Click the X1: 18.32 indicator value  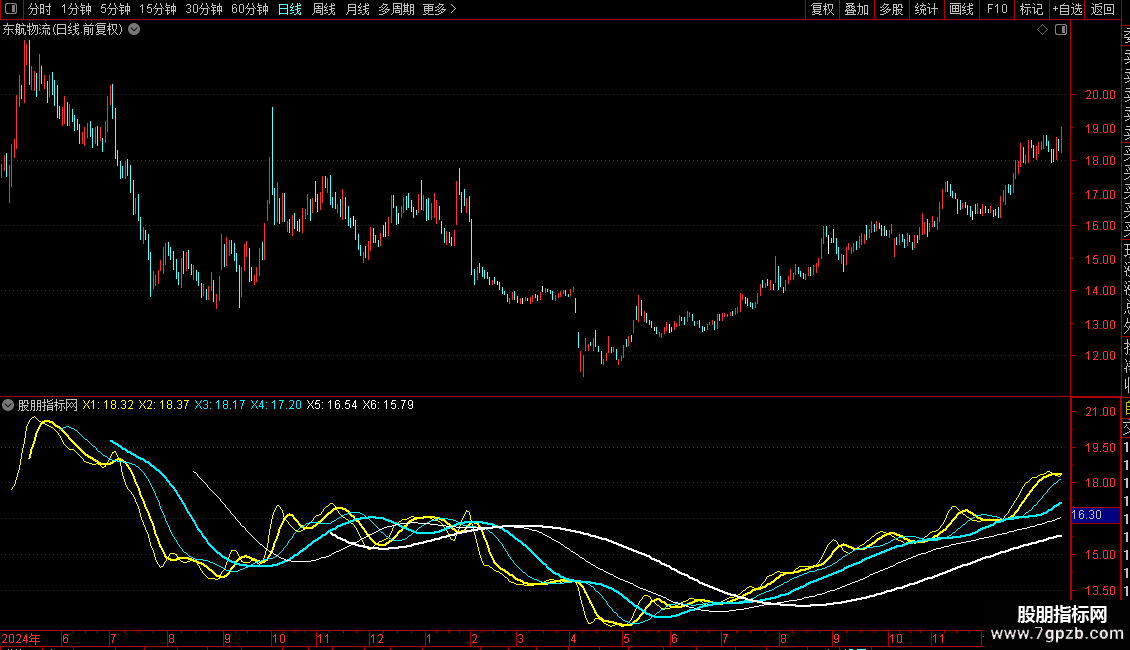108,405
